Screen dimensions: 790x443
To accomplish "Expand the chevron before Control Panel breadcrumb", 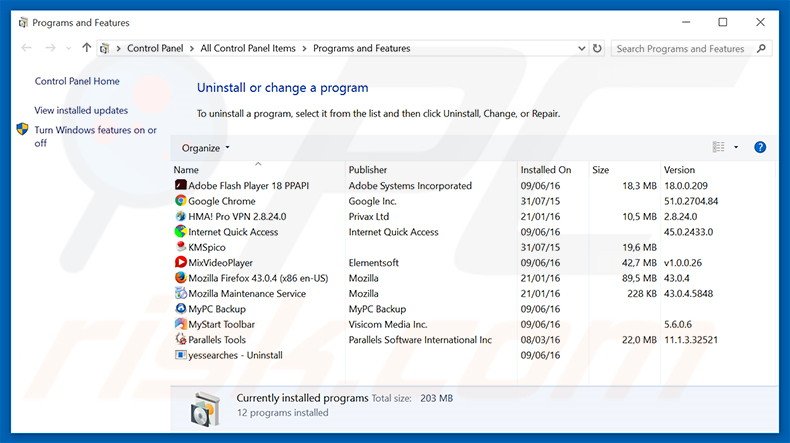I will (118, 48).
